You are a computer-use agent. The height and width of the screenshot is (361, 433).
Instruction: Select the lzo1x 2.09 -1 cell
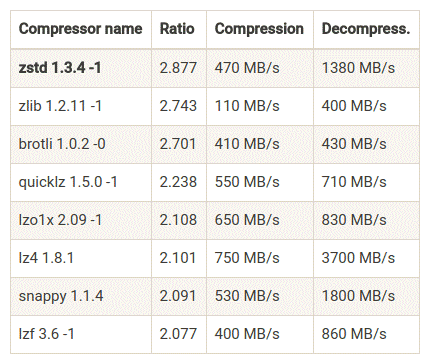pyautogui.click(x=81, y=220)
